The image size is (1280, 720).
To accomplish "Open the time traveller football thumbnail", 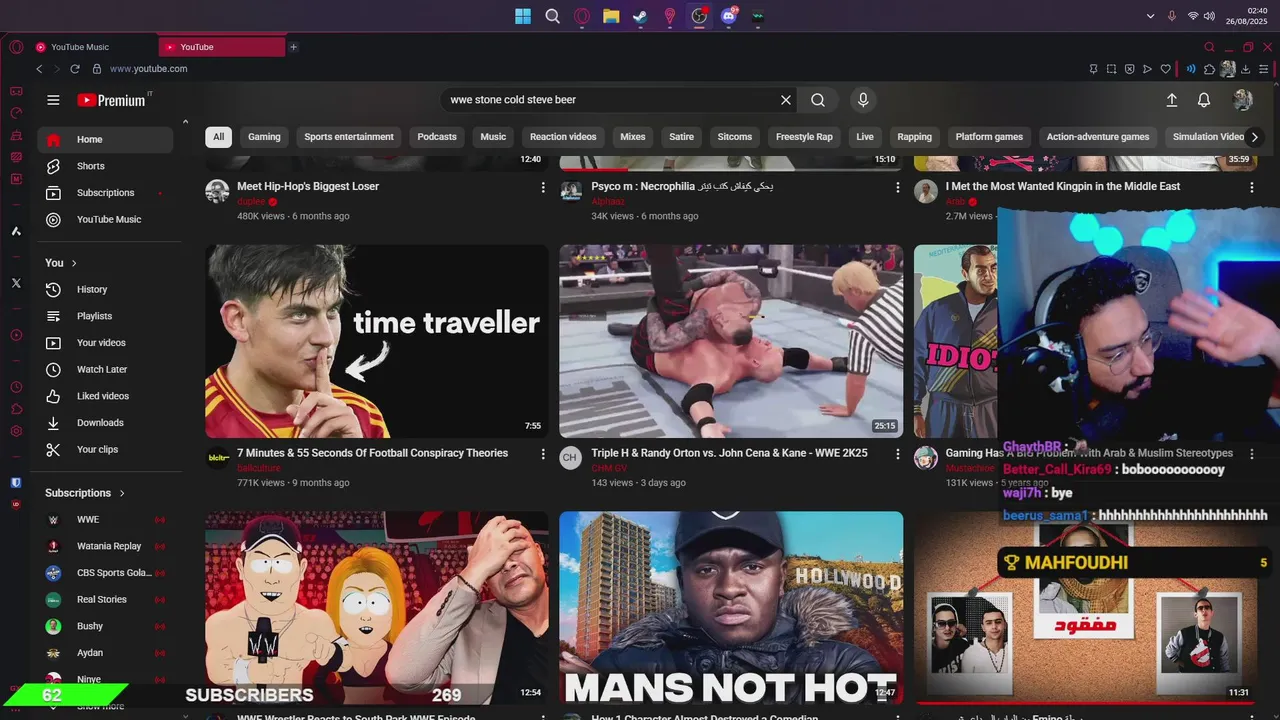I will click(377, 341).
